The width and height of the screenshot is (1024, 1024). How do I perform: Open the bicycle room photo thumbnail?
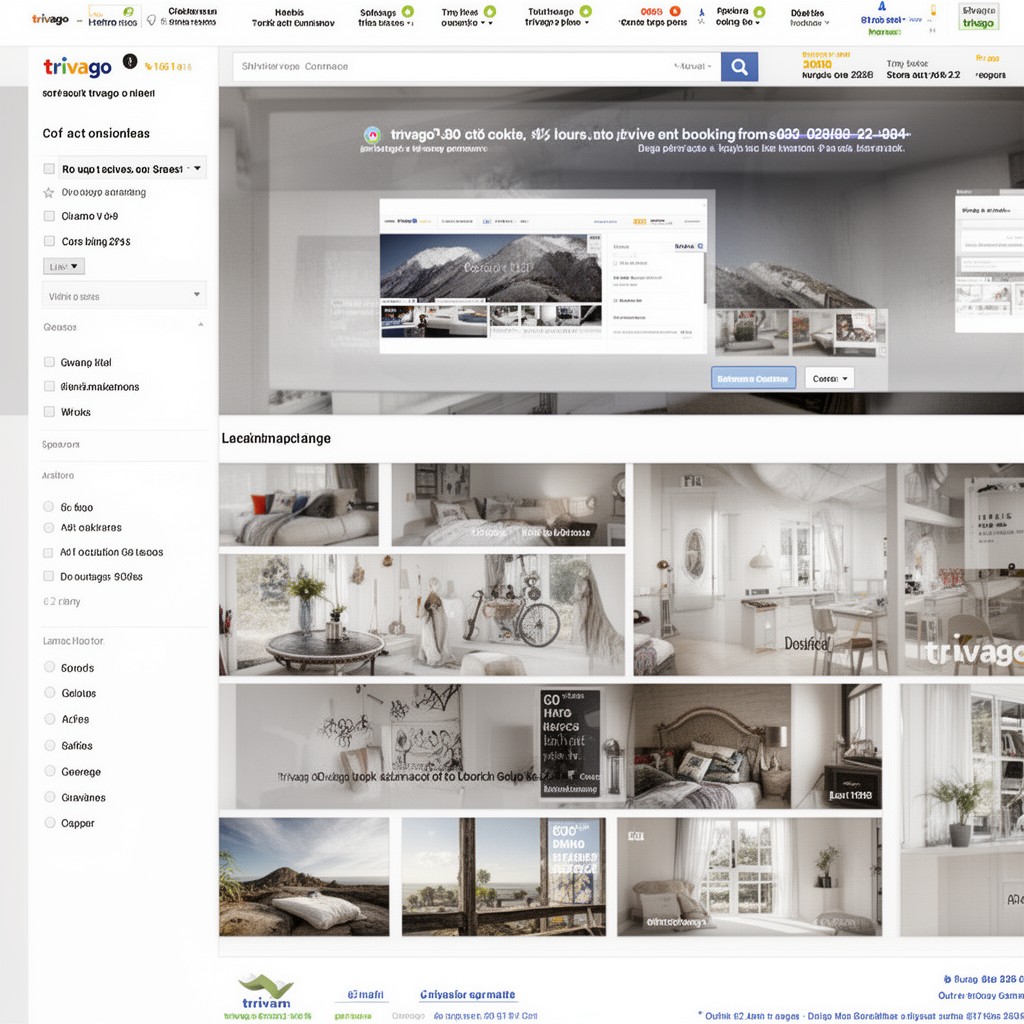[422, 615]
